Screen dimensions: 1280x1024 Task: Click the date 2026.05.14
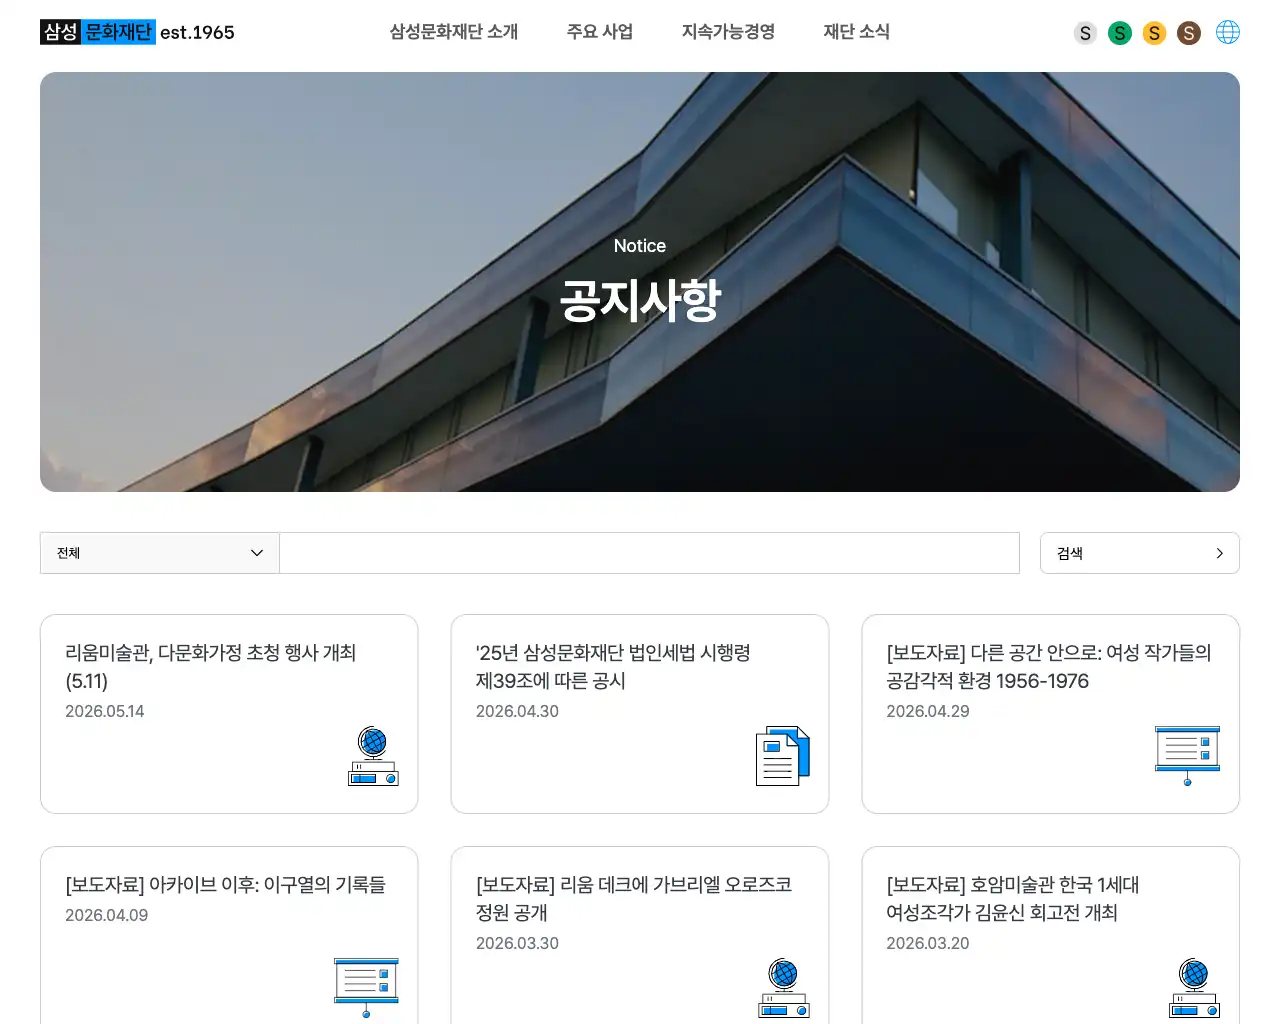[x=105, y=711]
